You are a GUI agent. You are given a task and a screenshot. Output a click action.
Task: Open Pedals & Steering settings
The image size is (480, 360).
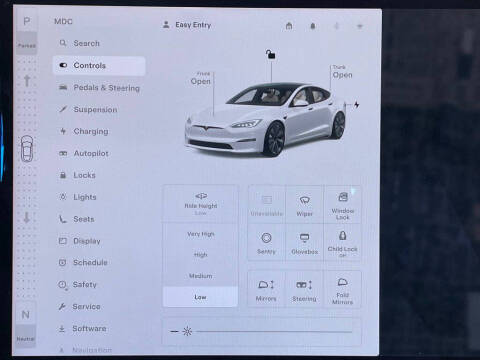click(99, 88)
